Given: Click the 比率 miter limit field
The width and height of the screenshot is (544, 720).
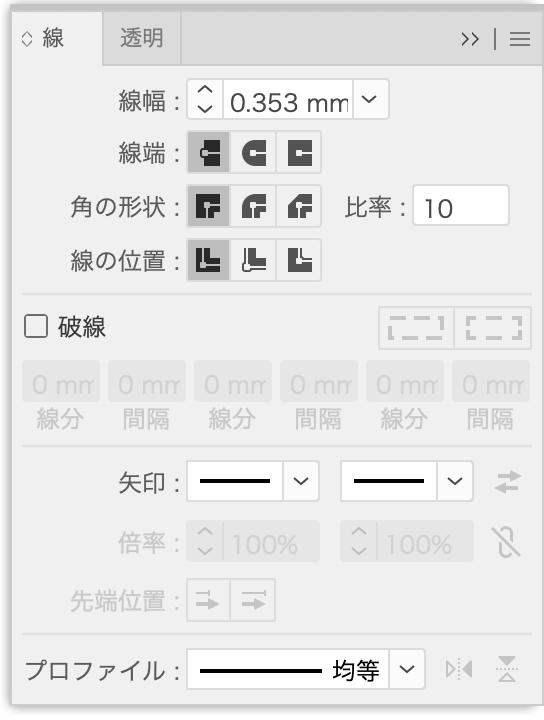Looking at the screenshot, I should point(460,205).
